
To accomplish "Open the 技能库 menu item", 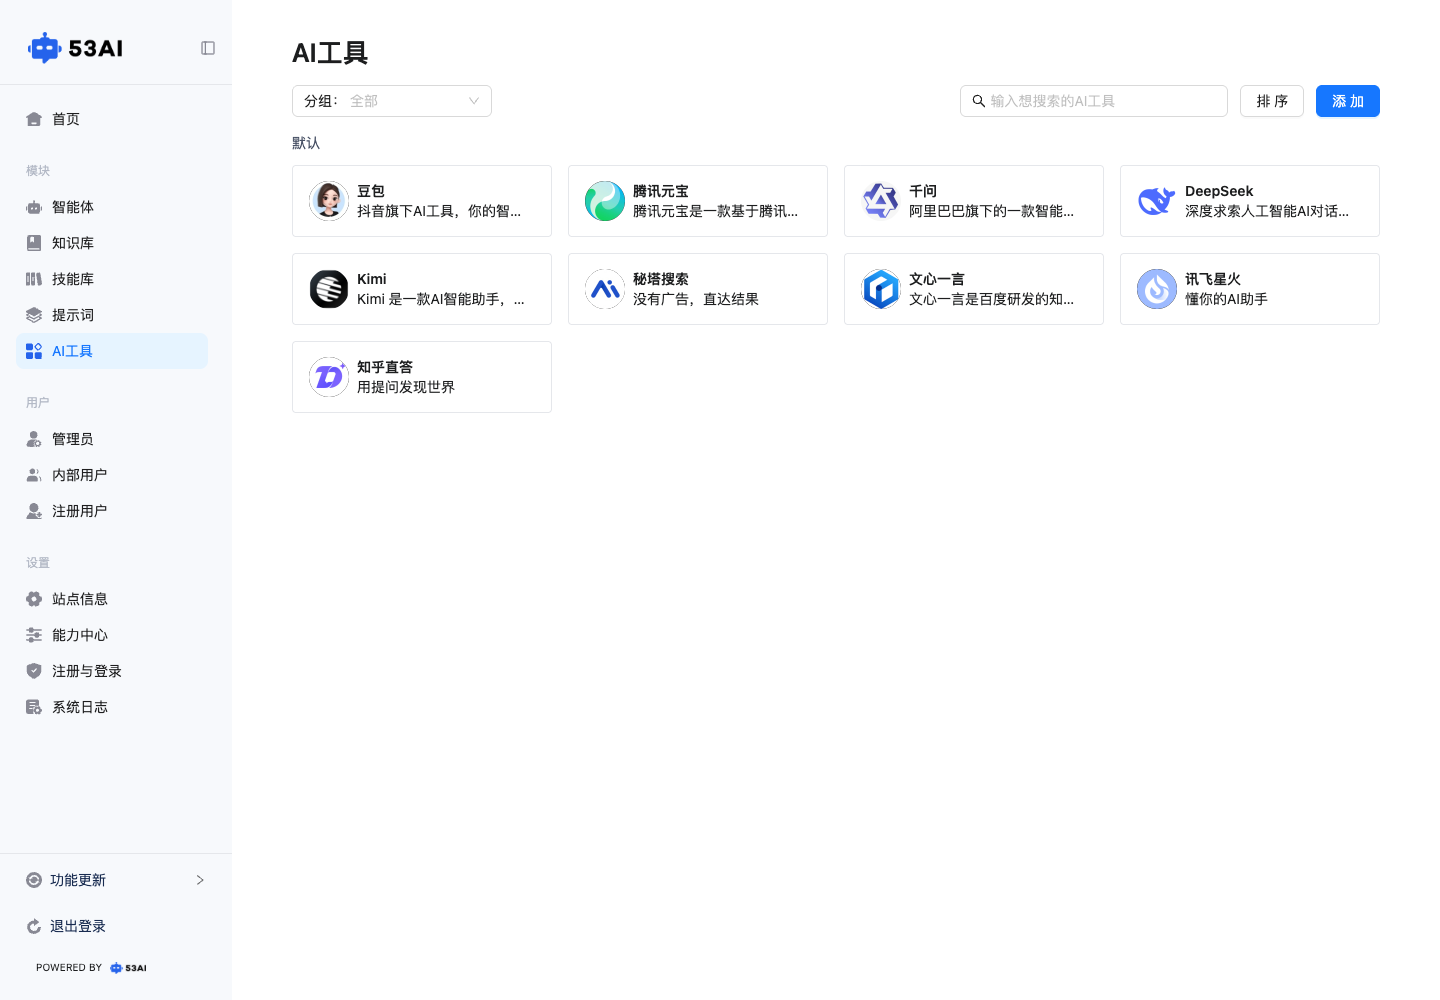I will 112,279.
